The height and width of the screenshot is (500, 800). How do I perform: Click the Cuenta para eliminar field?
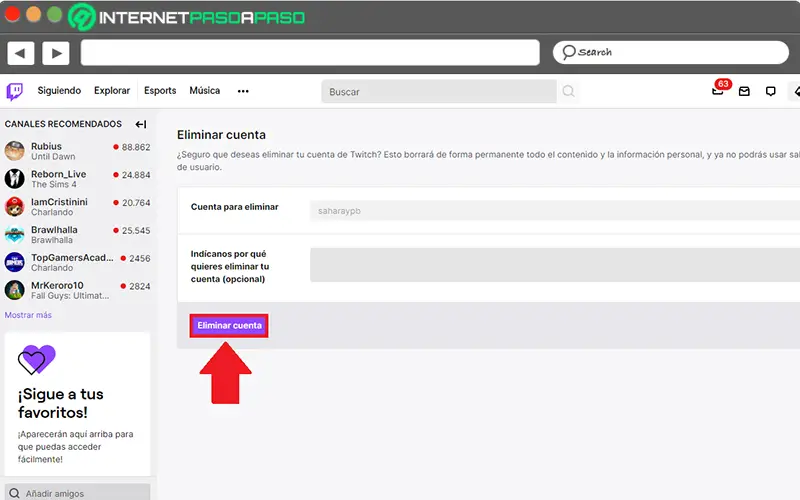click(555, 211)
